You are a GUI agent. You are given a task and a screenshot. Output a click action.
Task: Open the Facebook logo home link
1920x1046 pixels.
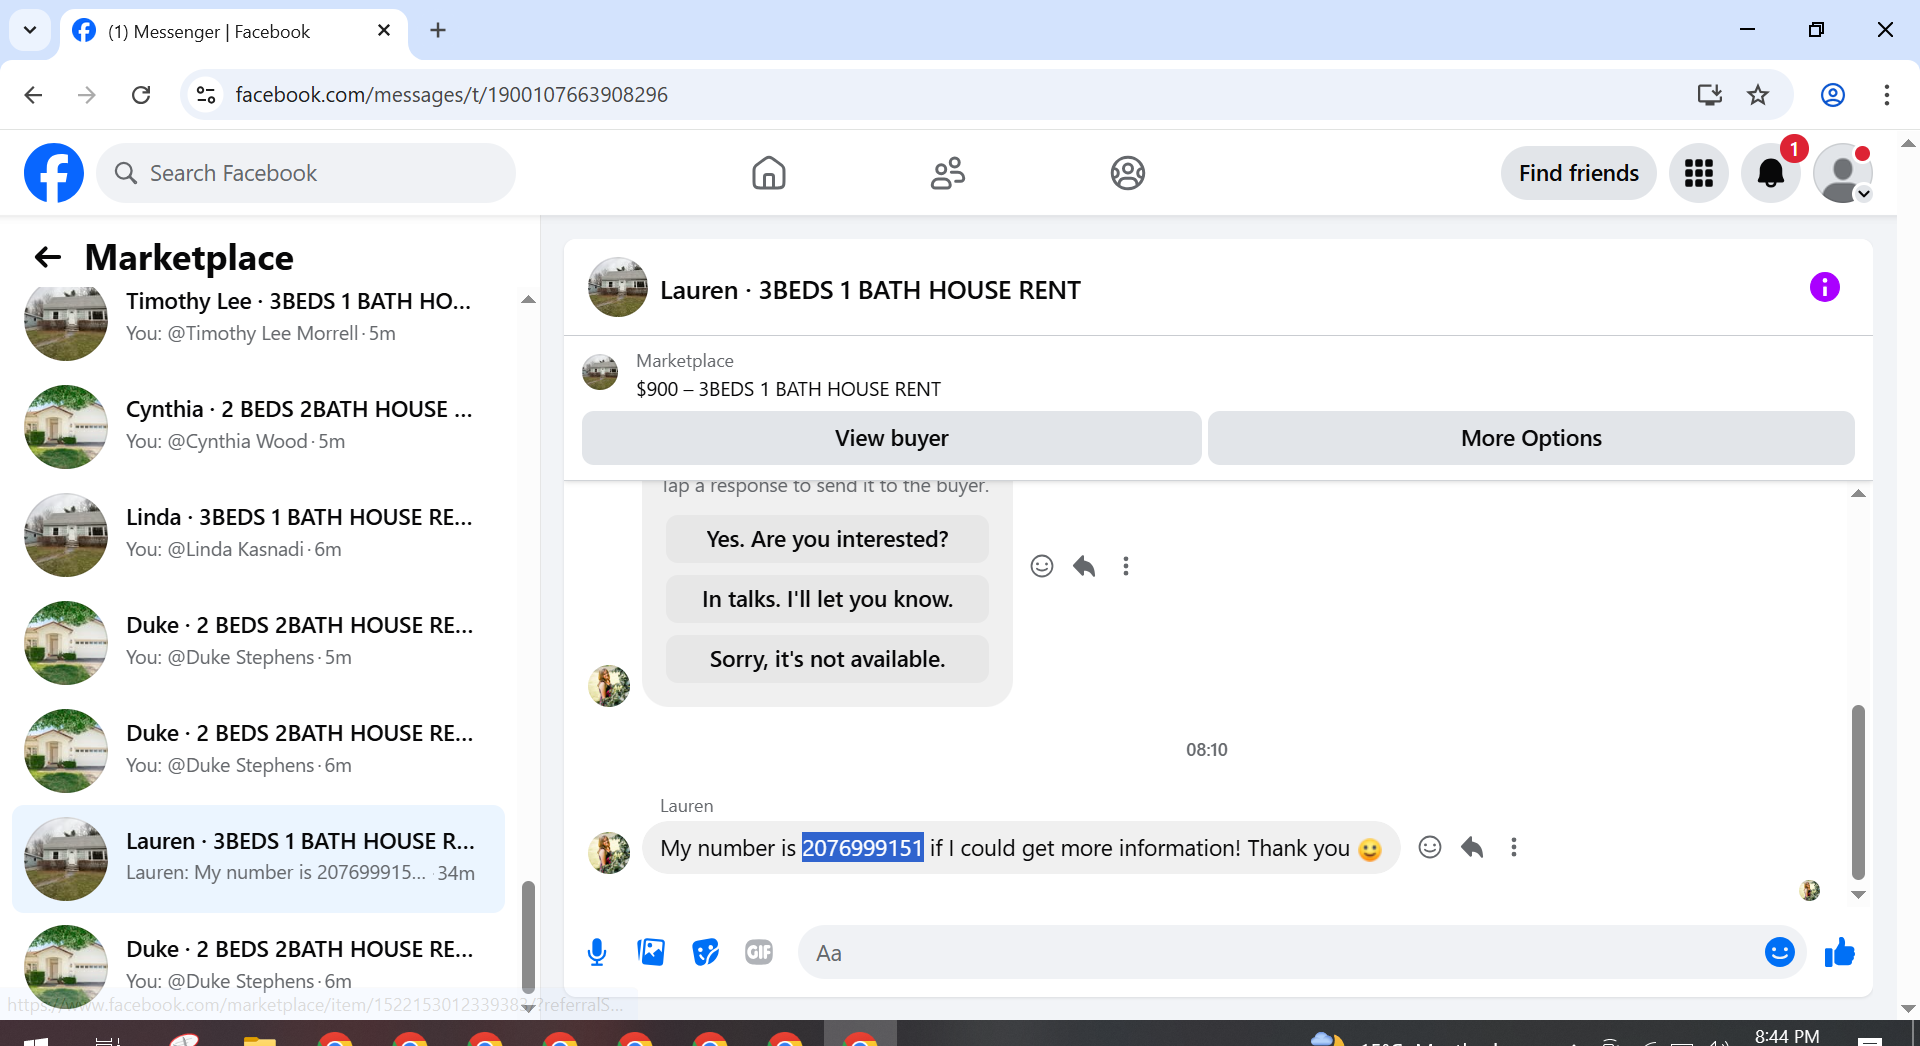click(x=54, y=173)
